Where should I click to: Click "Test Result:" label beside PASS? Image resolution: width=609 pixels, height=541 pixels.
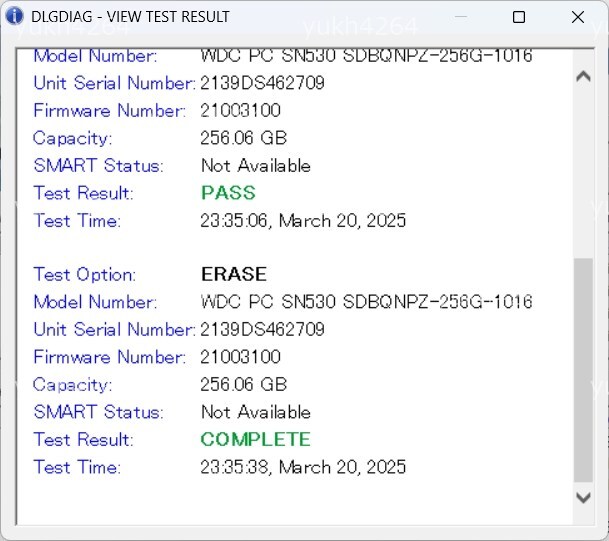pyautogui.click(x=83, y=193)
